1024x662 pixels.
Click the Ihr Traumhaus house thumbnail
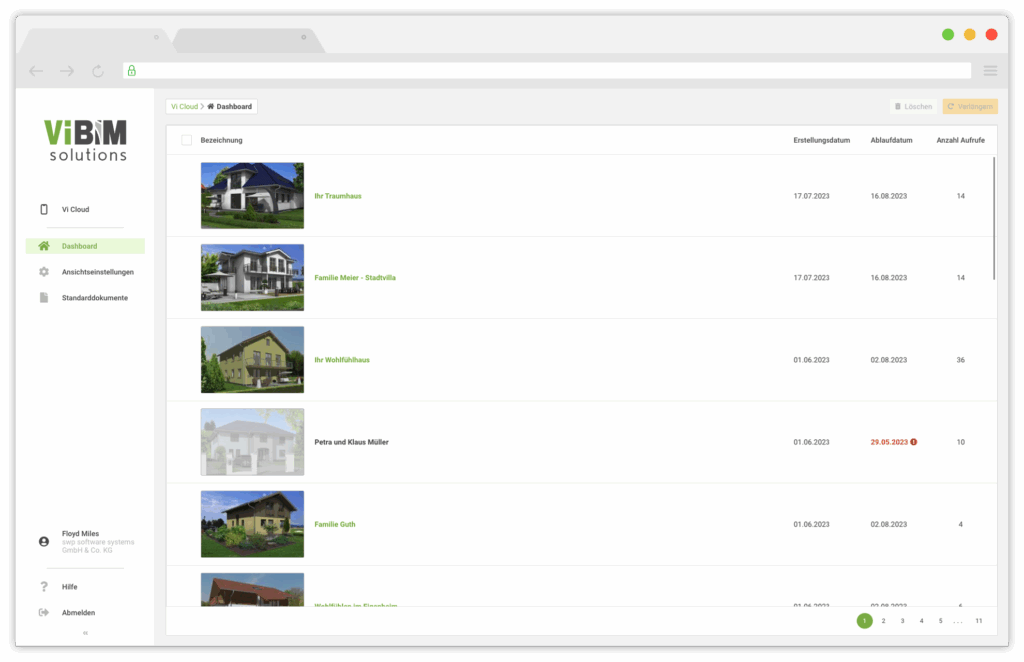coord(252,196)
